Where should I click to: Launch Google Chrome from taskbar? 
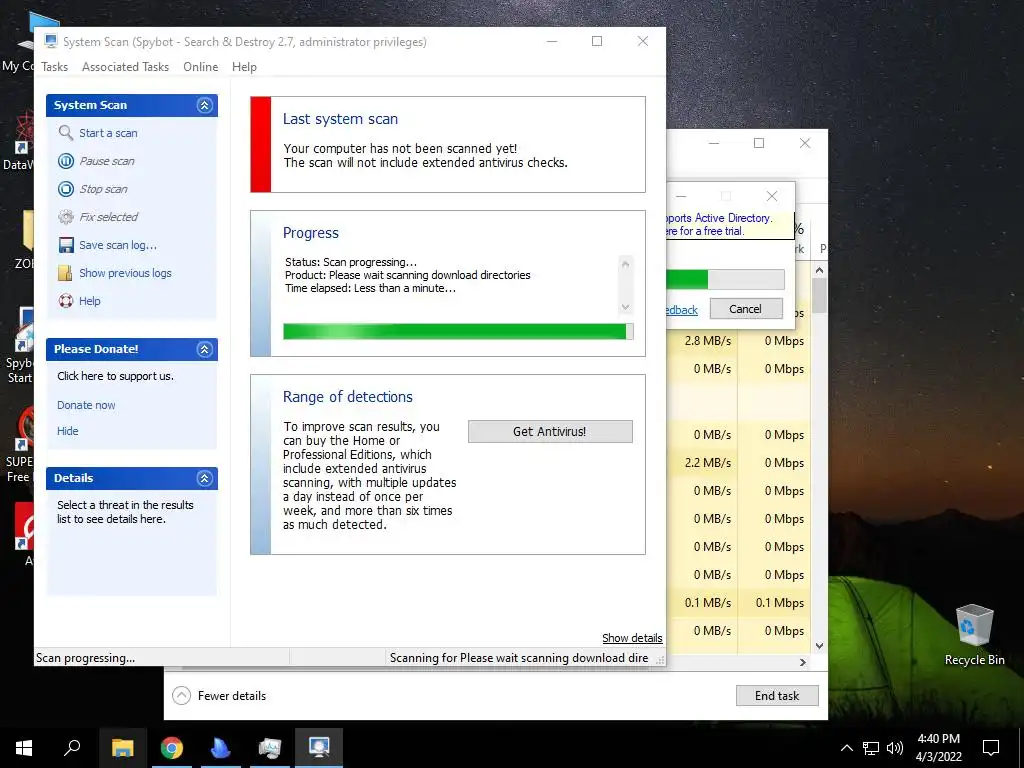(x=172, y=748)
